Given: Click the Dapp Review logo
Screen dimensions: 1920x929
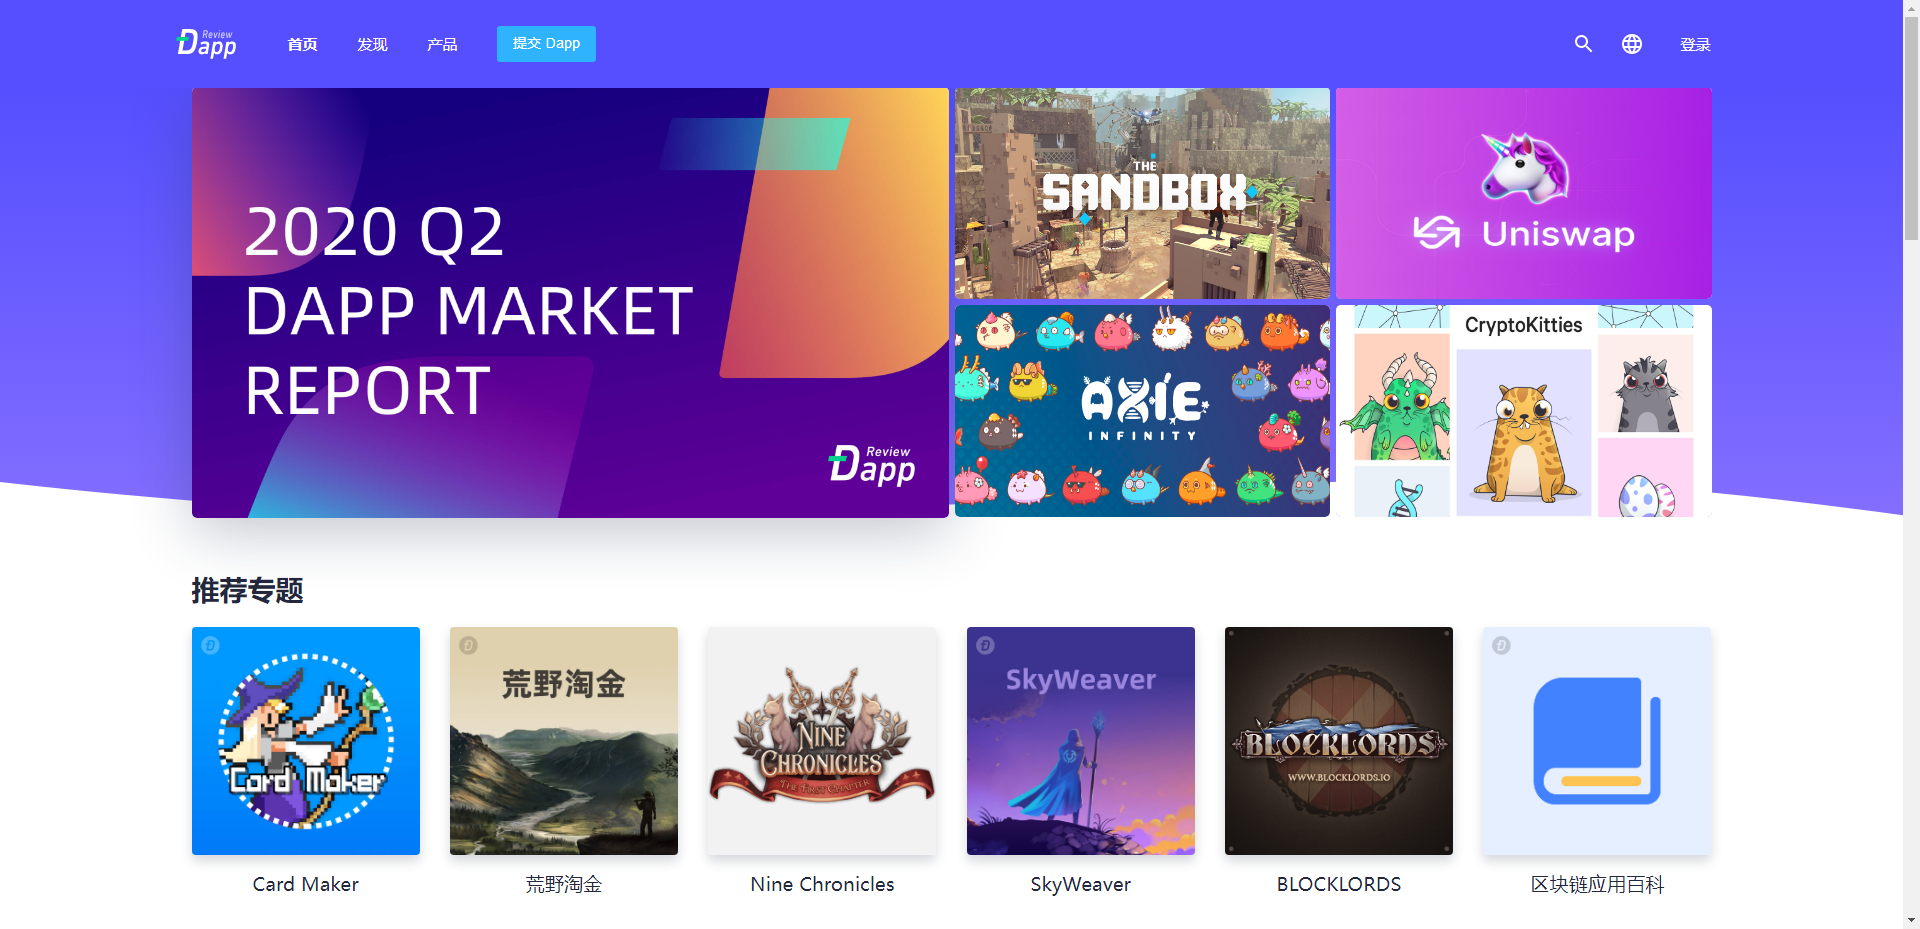Looking at the screenshot, I should pos(207,43).
